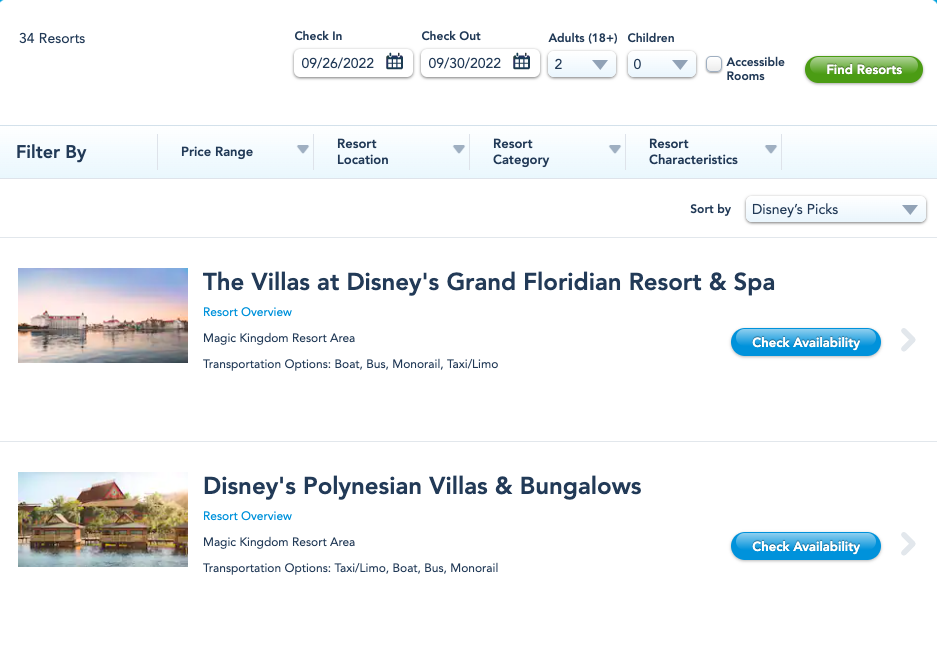Viewport: 937px width, 645px height.
Task: Enable the Accessible Rooms checkbox
Action: coord(714,64)
